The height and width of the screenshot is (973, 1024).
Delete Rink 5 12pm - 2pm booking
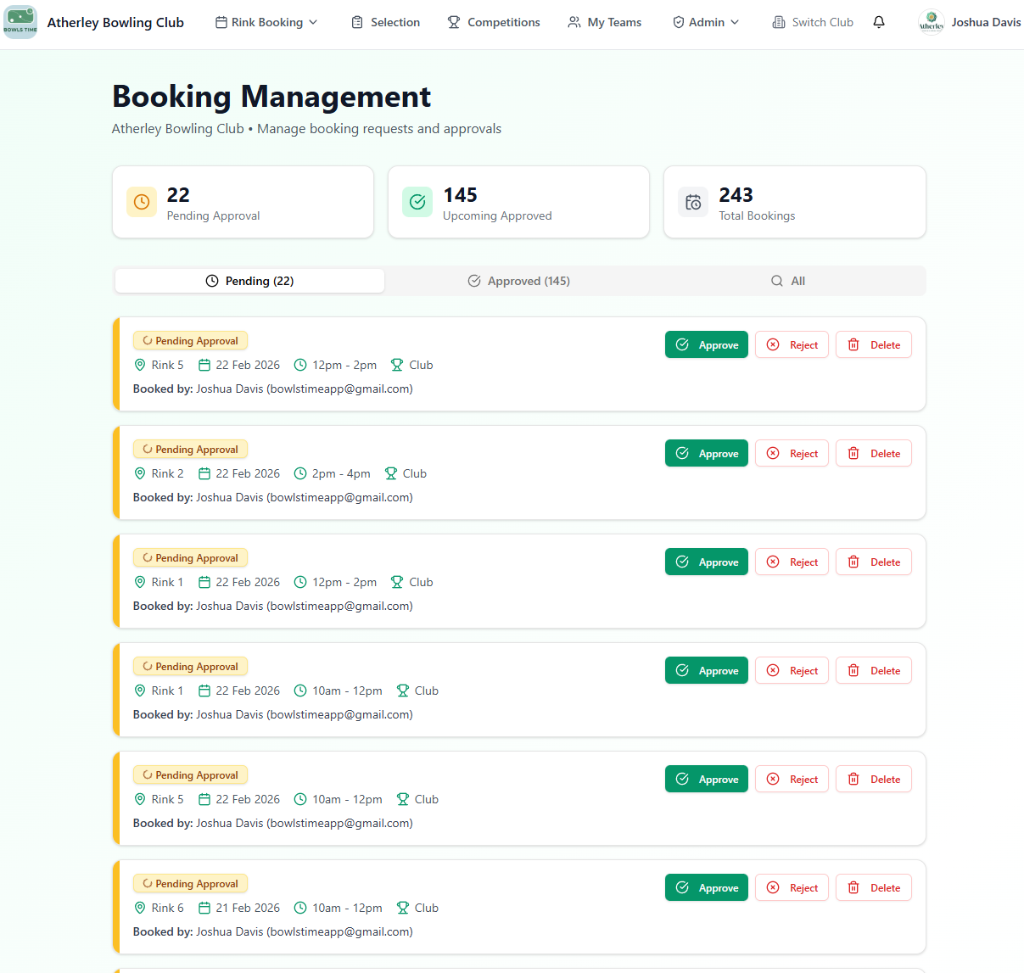[x=874, y=345]
